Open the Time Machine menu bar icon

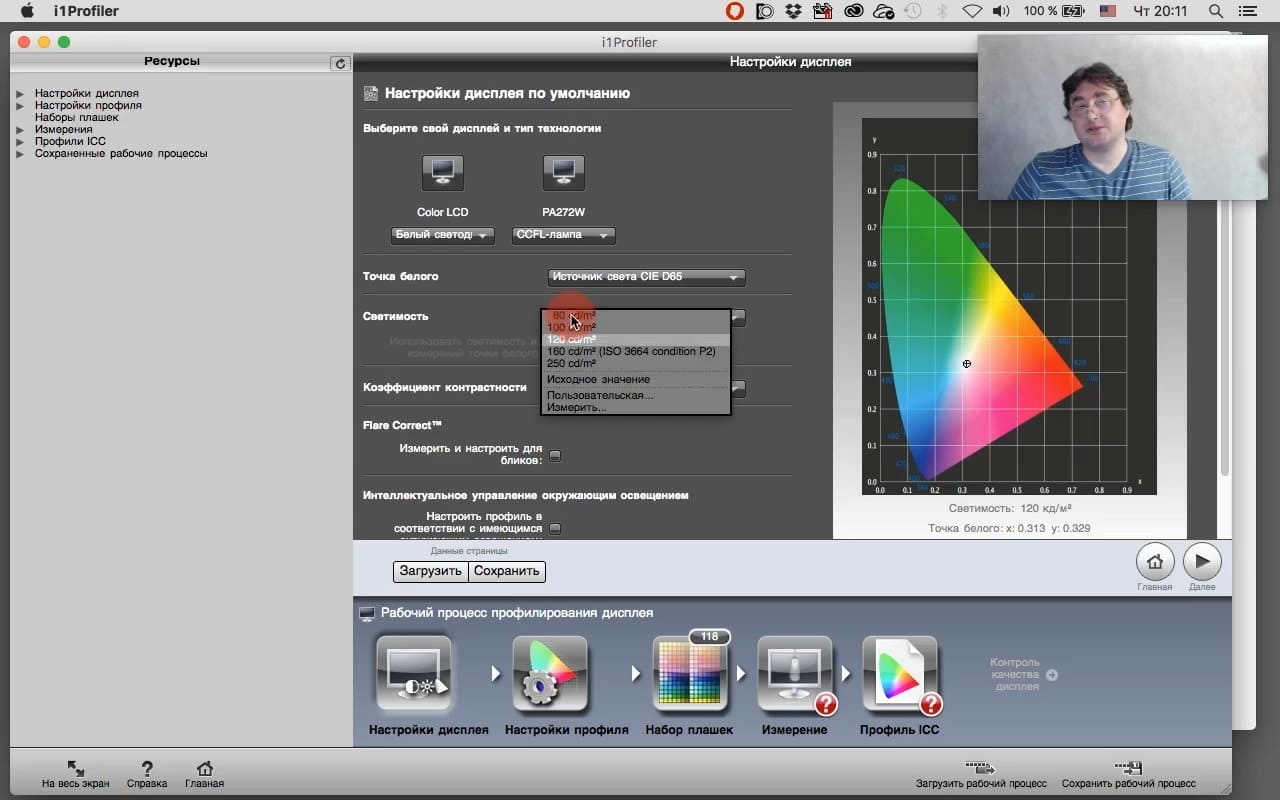(x=912, y=11)
